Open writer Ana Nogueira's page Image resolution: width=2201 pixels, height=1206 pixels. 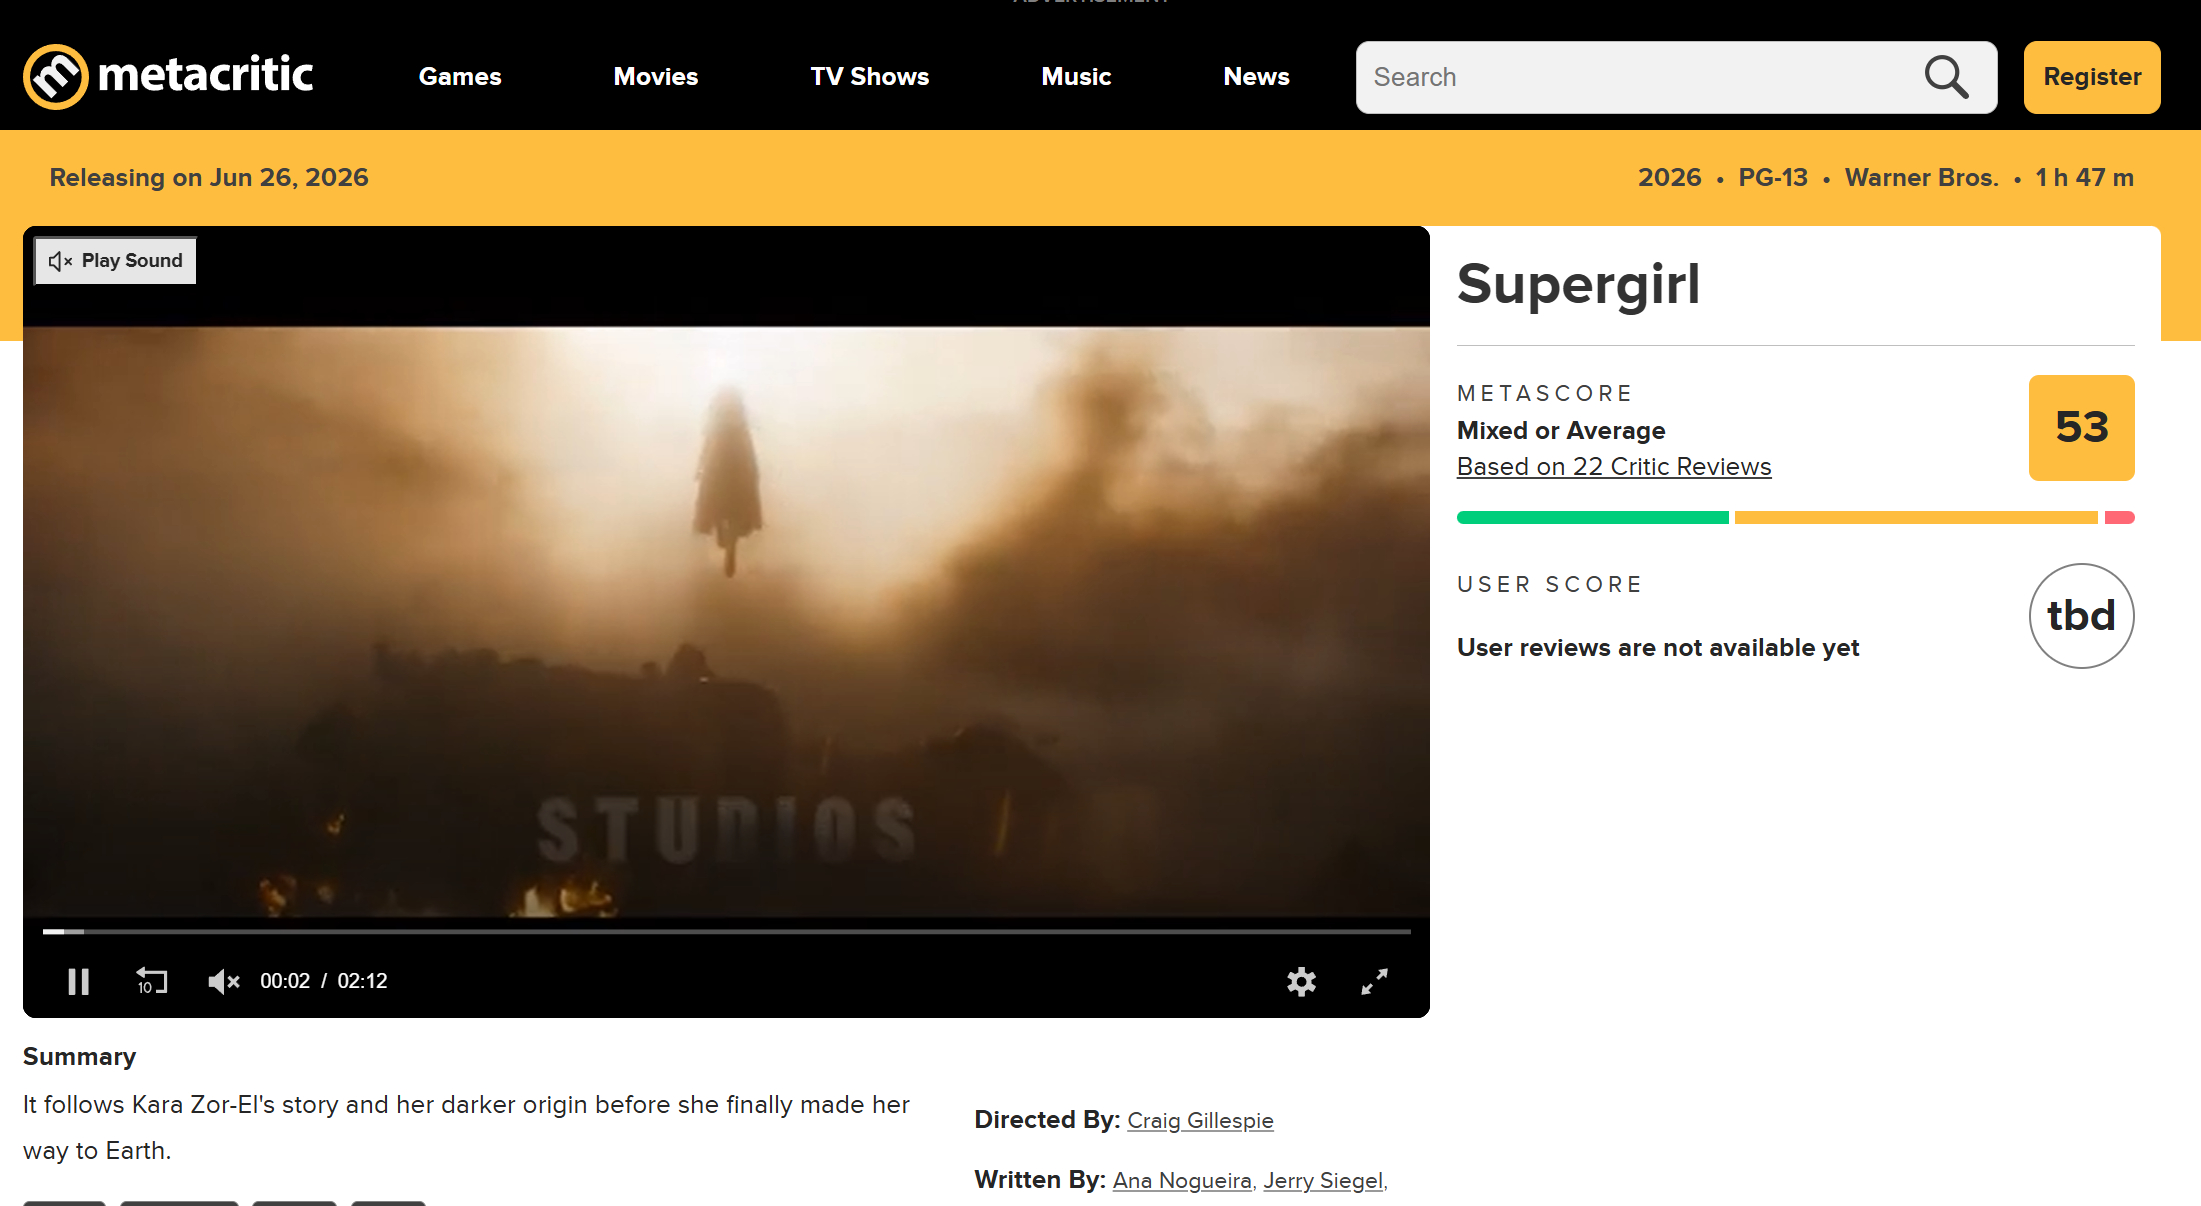1182,1181
